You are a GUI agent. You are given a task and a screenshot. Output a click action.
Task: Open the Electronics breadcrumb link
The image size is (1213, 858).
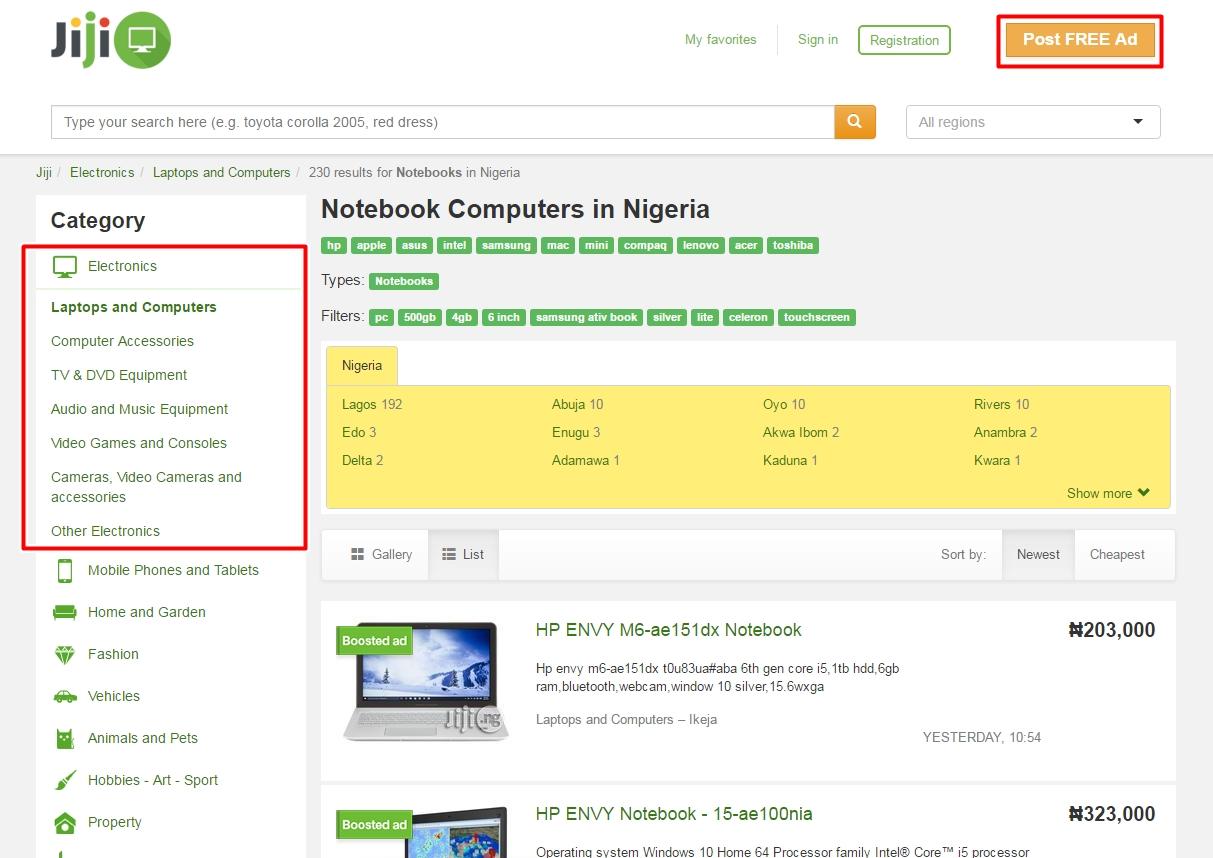coord(102,172)
